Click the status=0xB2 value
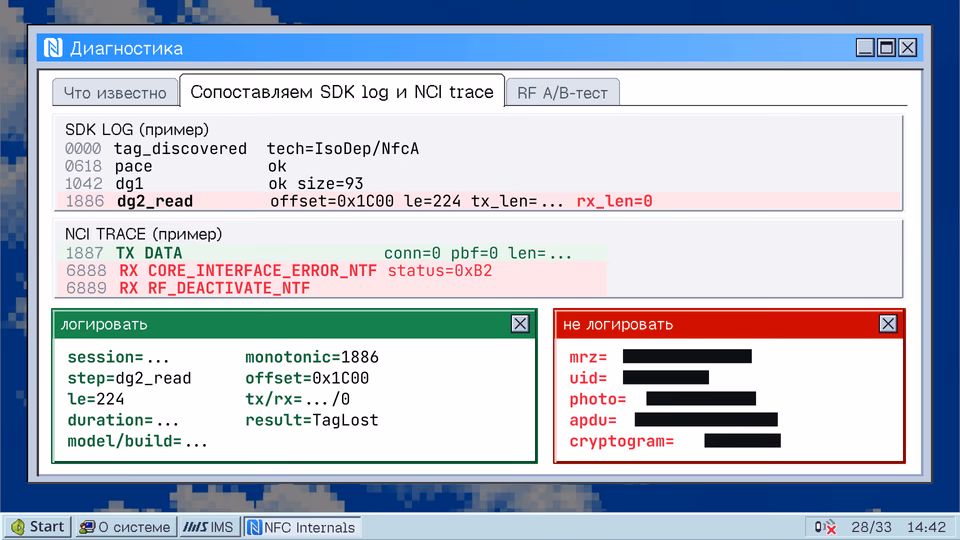The width and height of the screenshot is (960, 540). click(x=440, y=271)
